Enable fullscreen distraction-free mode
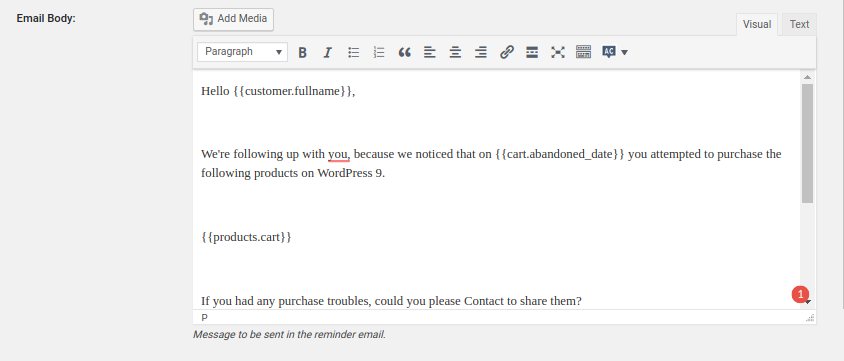Image resolution: width=844 pixels, height=361 pixels. click(558, 52)
